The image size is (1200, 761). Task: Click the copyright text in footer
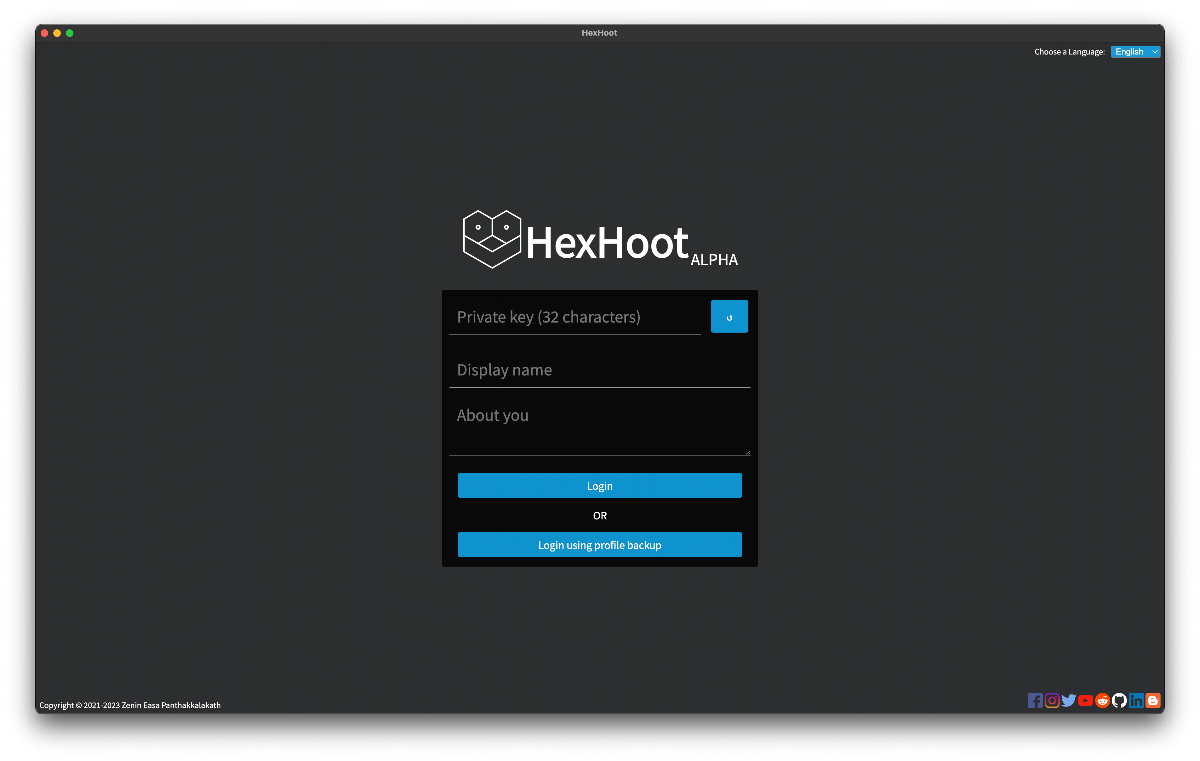click(130, 706)
